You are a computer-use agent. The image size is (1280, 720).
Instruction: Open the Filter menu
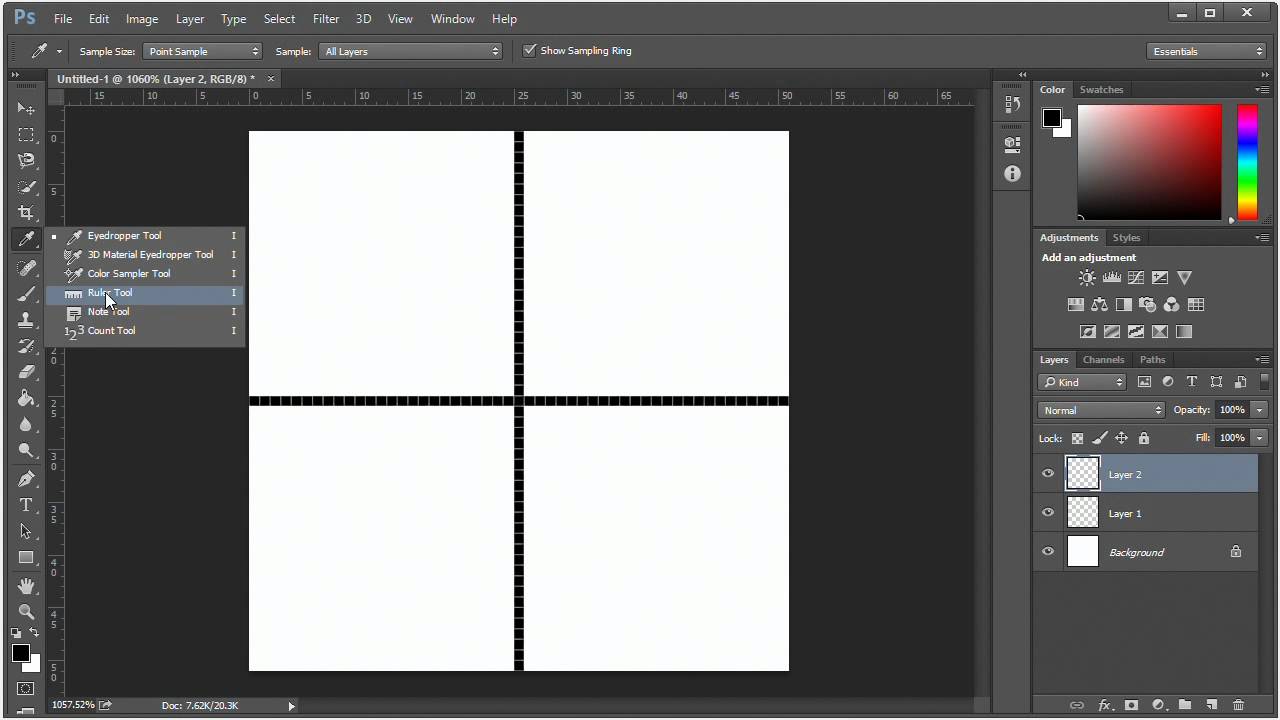click(x=325, y=18)
